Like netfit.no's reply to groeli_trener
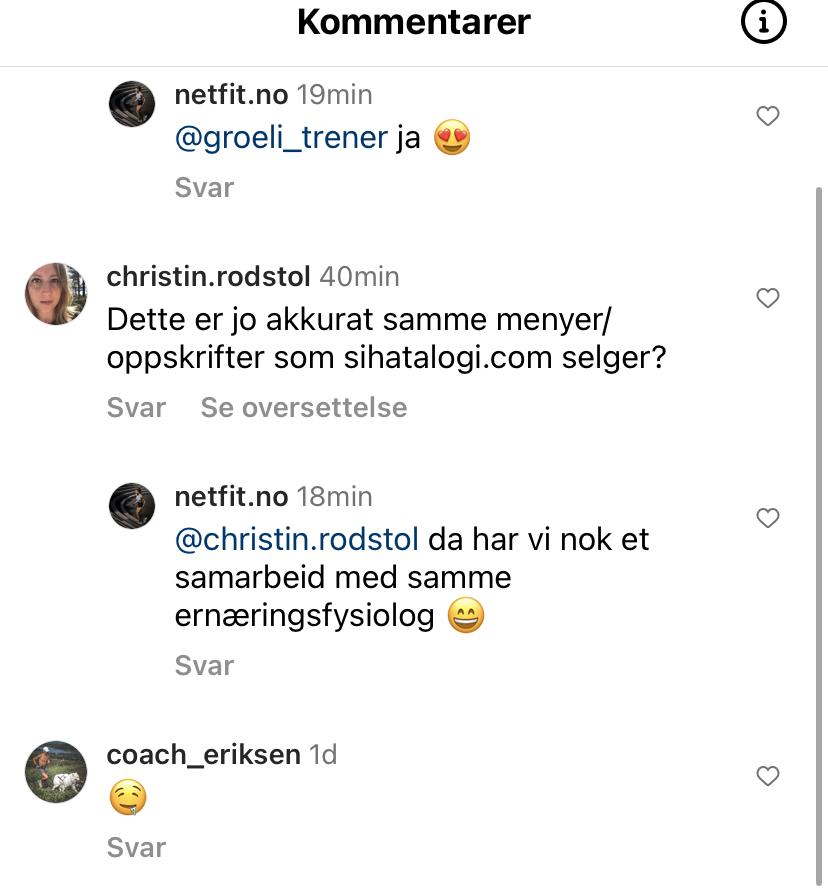Screen dimensions: 828x892 tap(768, 116)
